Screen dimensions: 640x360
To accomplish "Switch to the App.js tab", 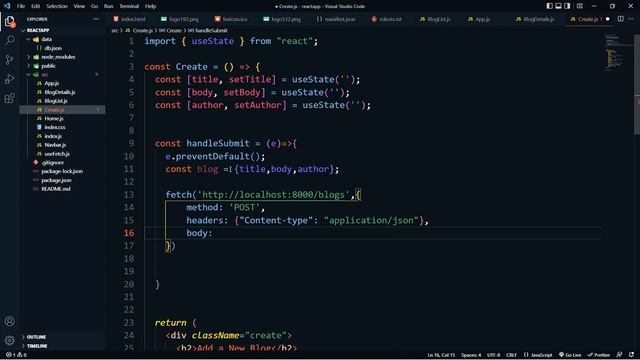I will pyautogui.click(x=478, y=19).
